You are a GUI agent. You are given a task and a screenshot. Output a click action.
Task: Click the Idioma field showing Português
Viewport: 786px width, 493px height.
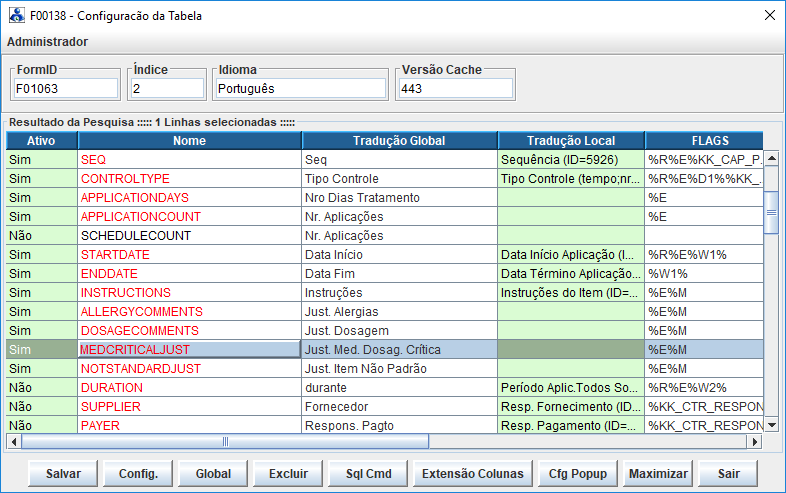tap(300, 89)
